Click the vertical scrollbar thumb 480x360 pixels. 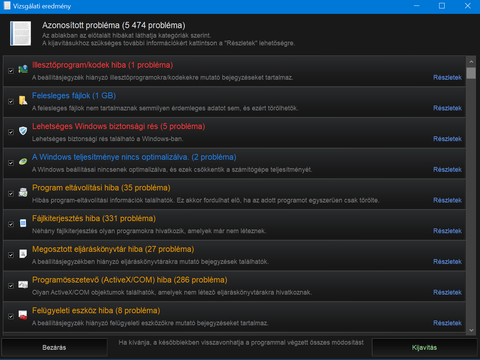coord(471,73)
